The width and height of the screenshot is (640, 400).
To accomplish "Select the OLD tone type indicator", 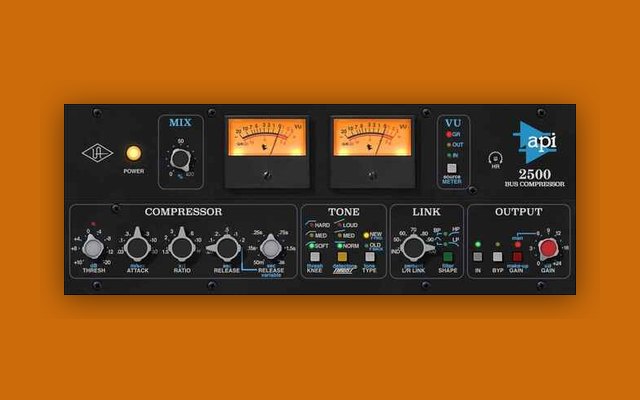I will 366,246.
